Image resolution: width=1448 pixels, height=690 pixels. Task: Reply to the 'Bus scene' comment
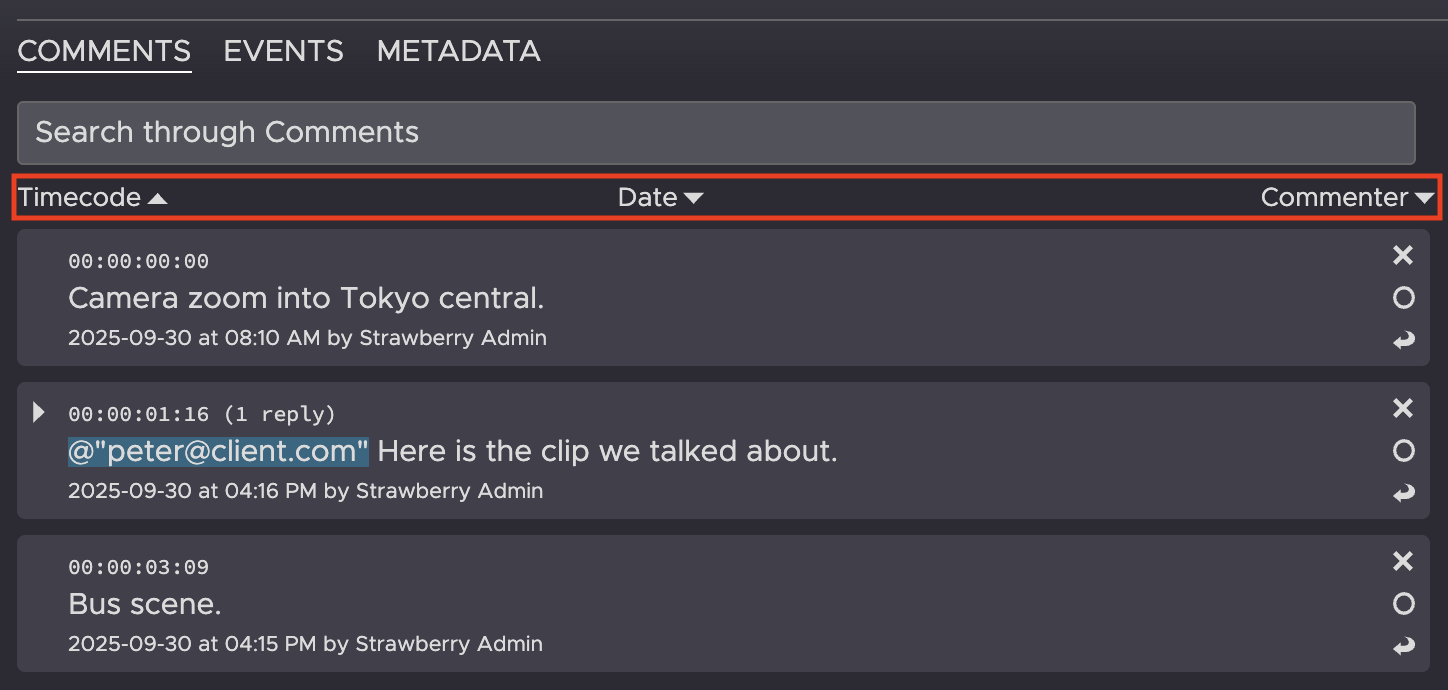(1404, 646)
